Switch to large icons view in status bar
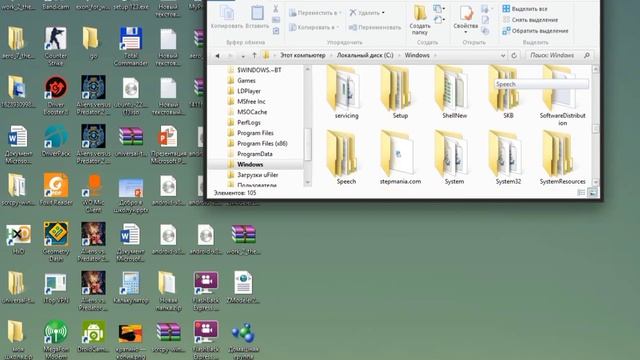The width and height of the screenshot is (640, 360). coord(593,193)
